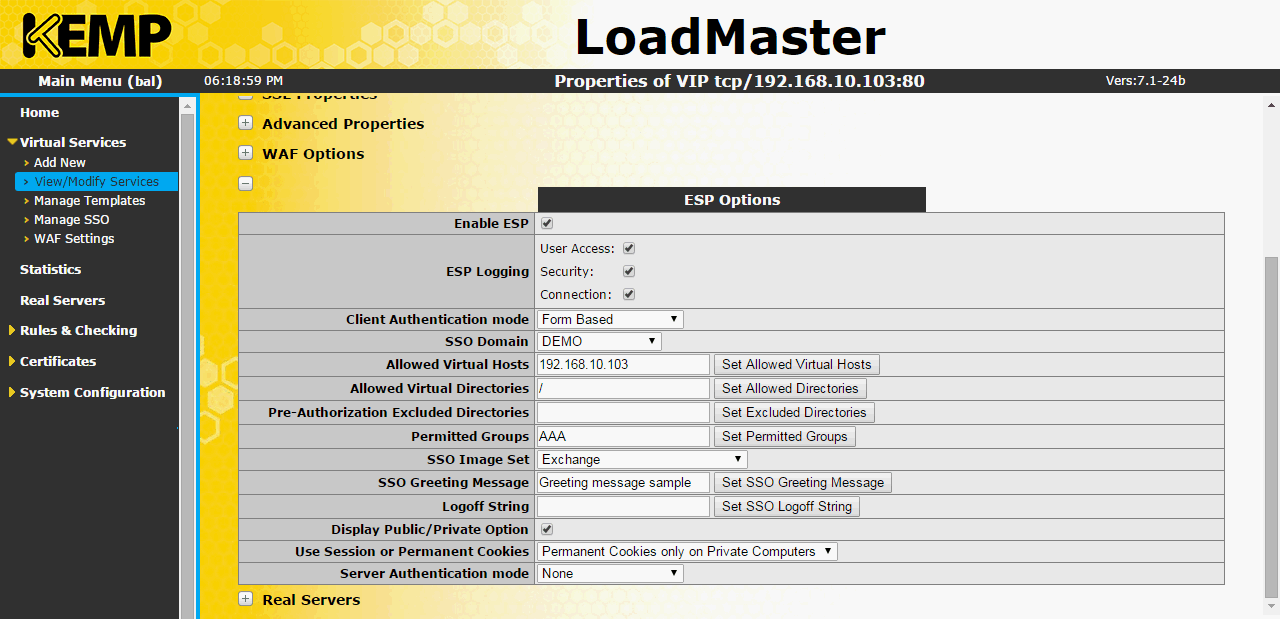Screen dimensions: 1280x619
Task: Open the SSO Image Set dropdown
Action: (642, 460)
